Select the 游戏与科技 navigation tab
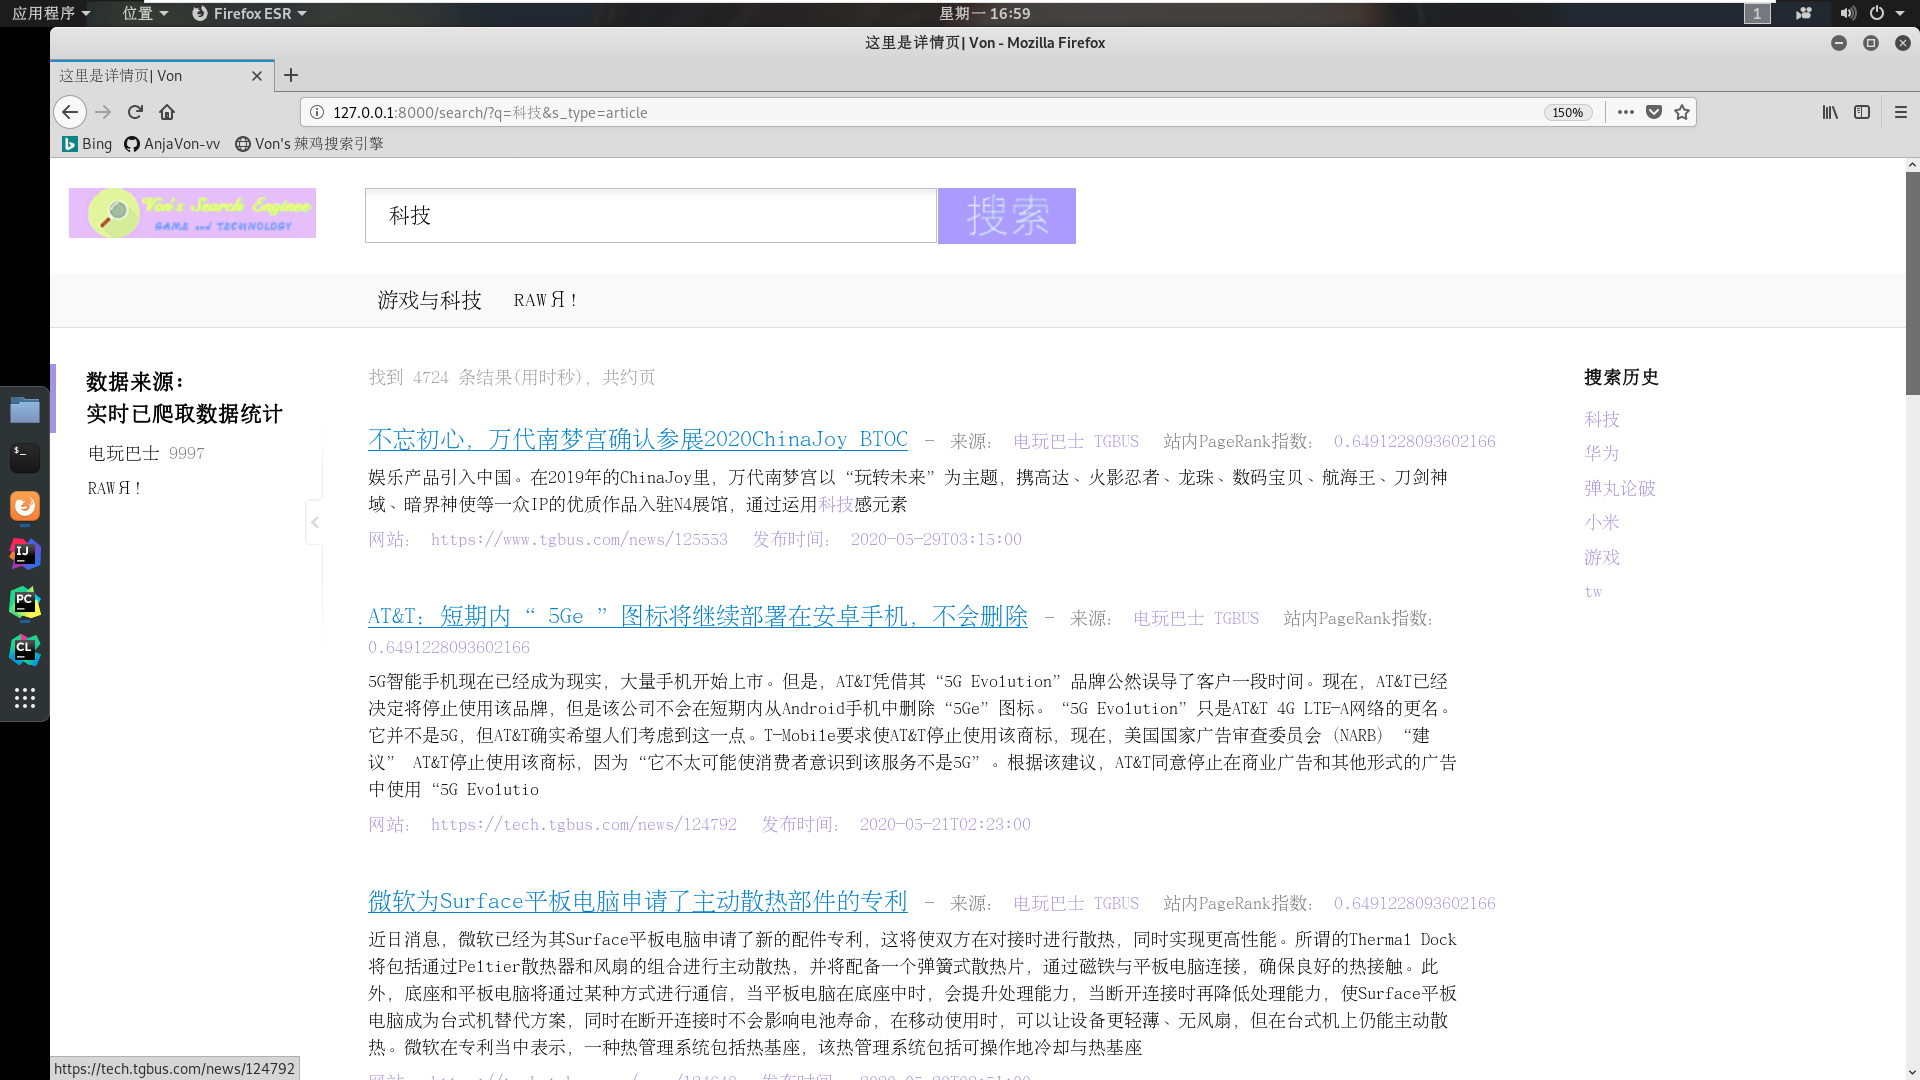This screenshot has width=1920, height=1080. [428, 300]
